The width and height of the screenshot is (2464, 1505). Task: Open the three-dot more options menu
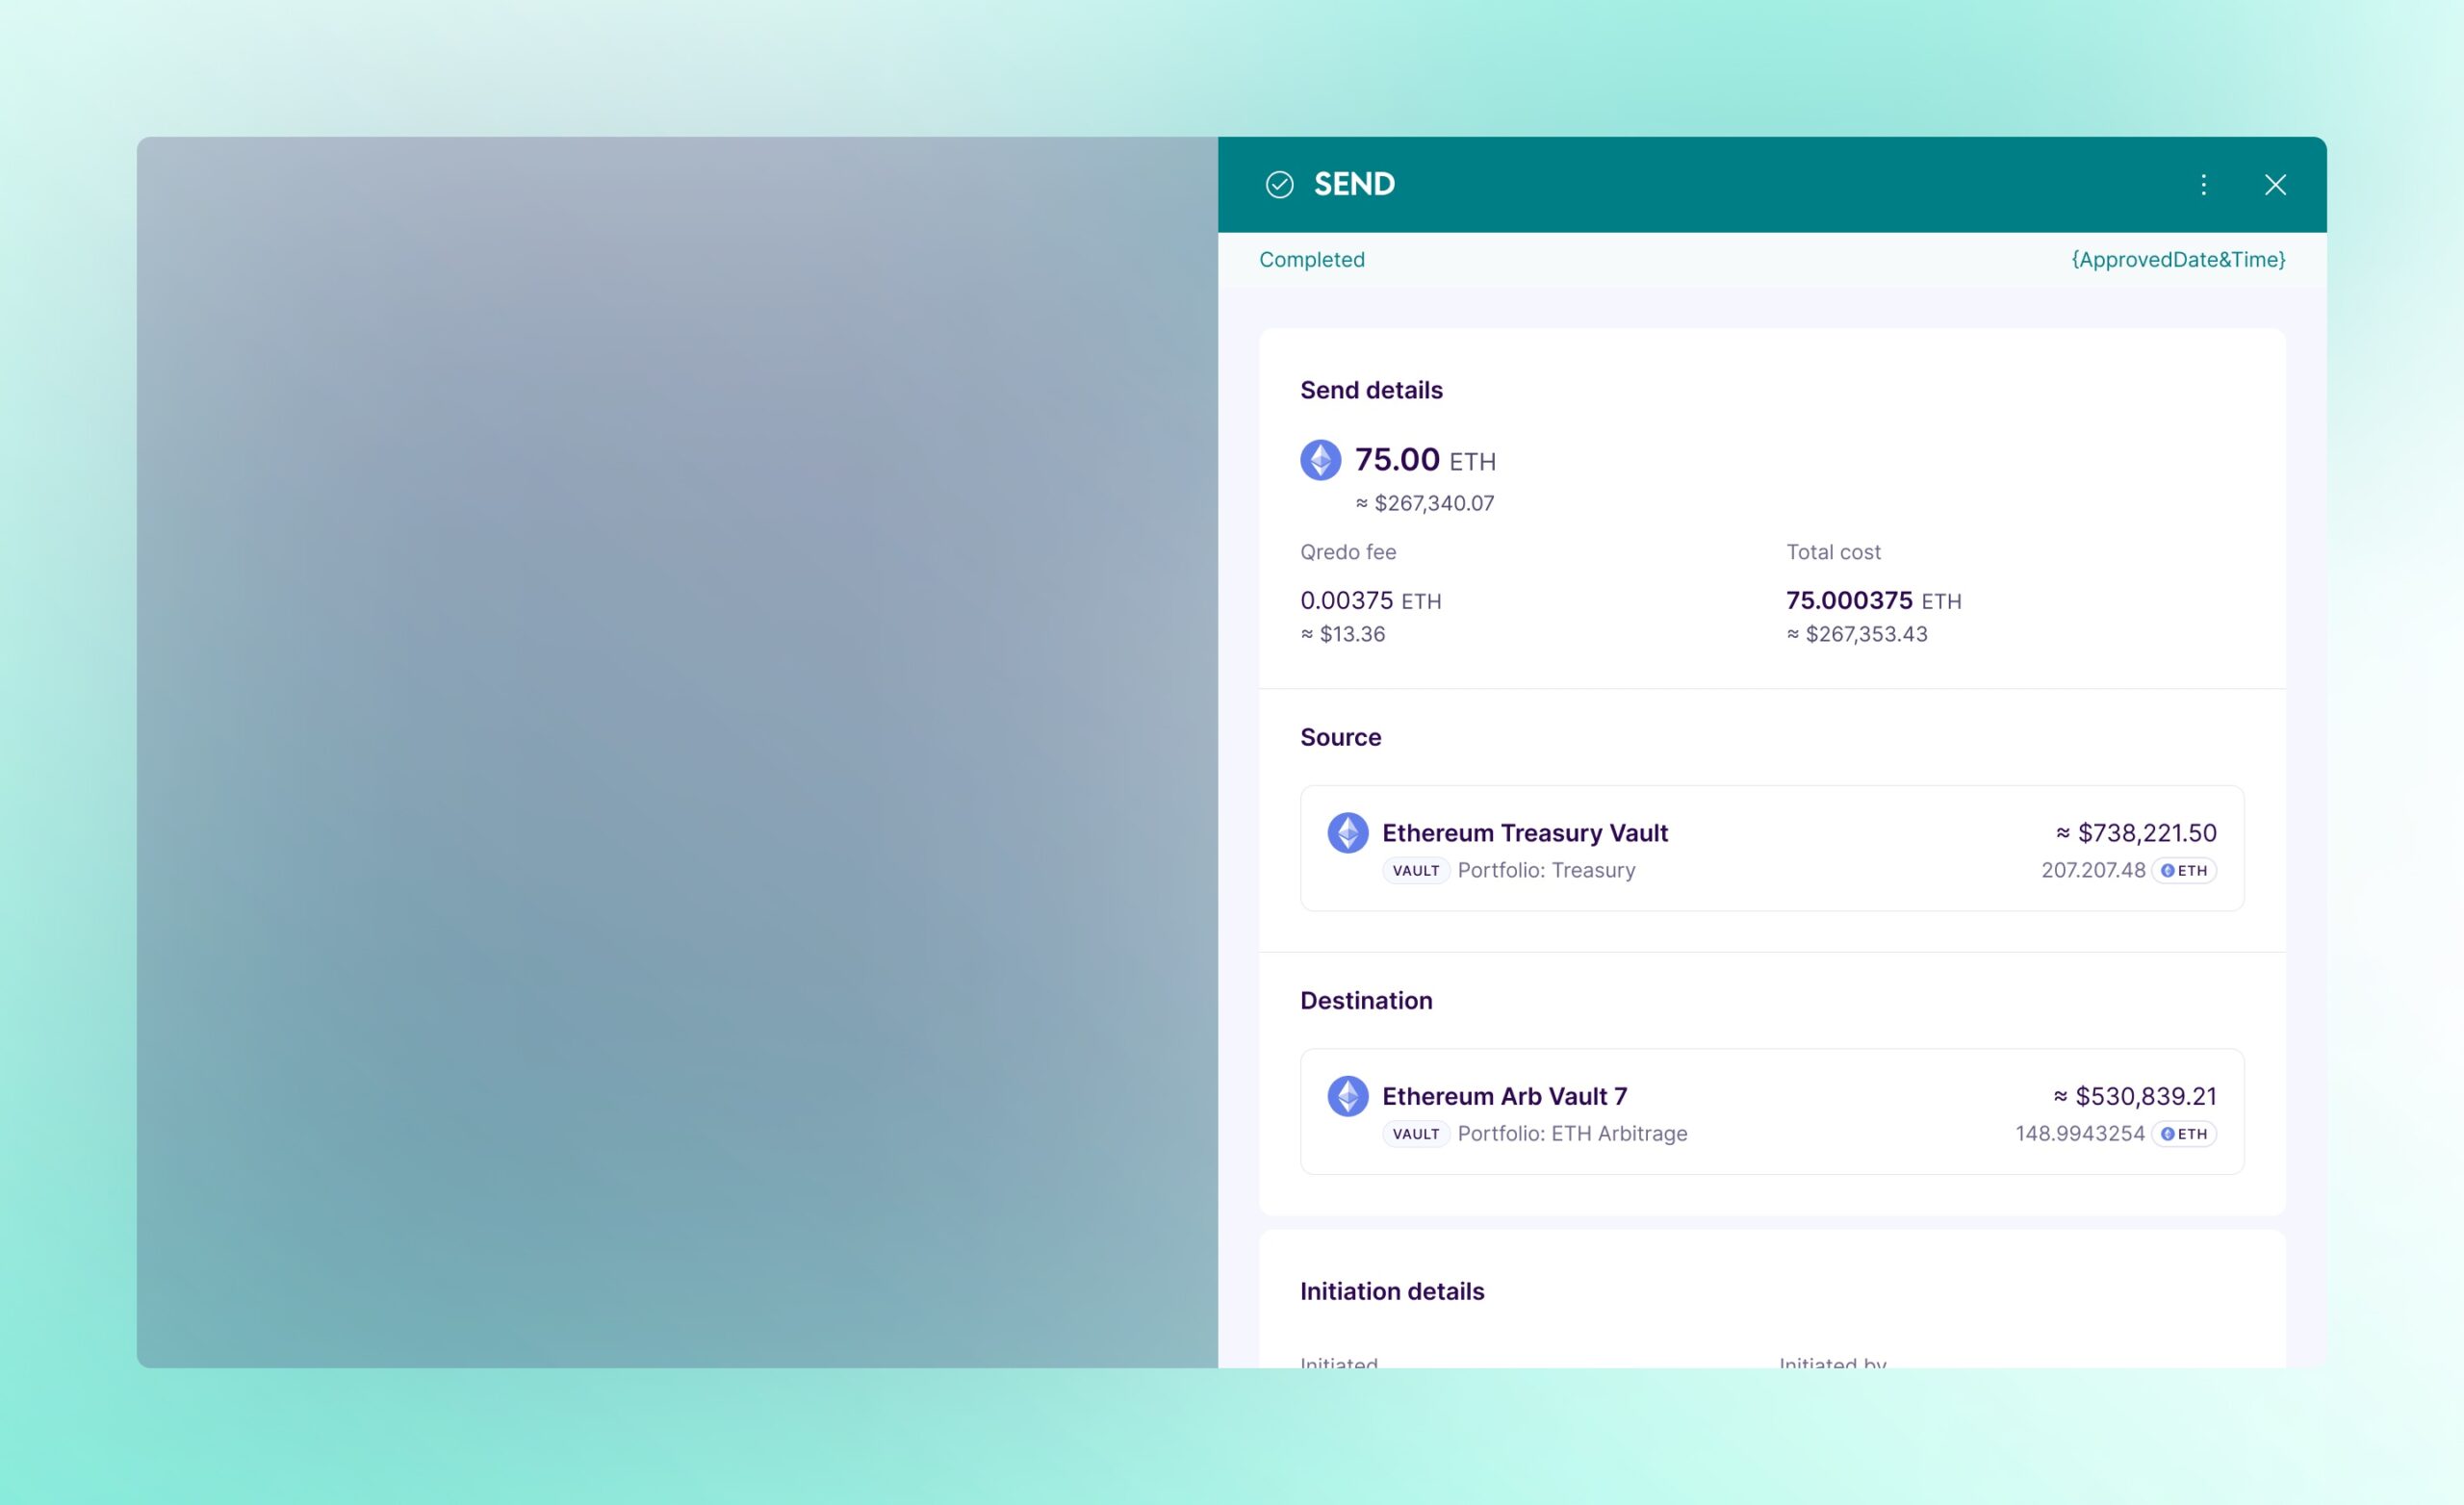pyautogui.click(x=2203, y=185)
